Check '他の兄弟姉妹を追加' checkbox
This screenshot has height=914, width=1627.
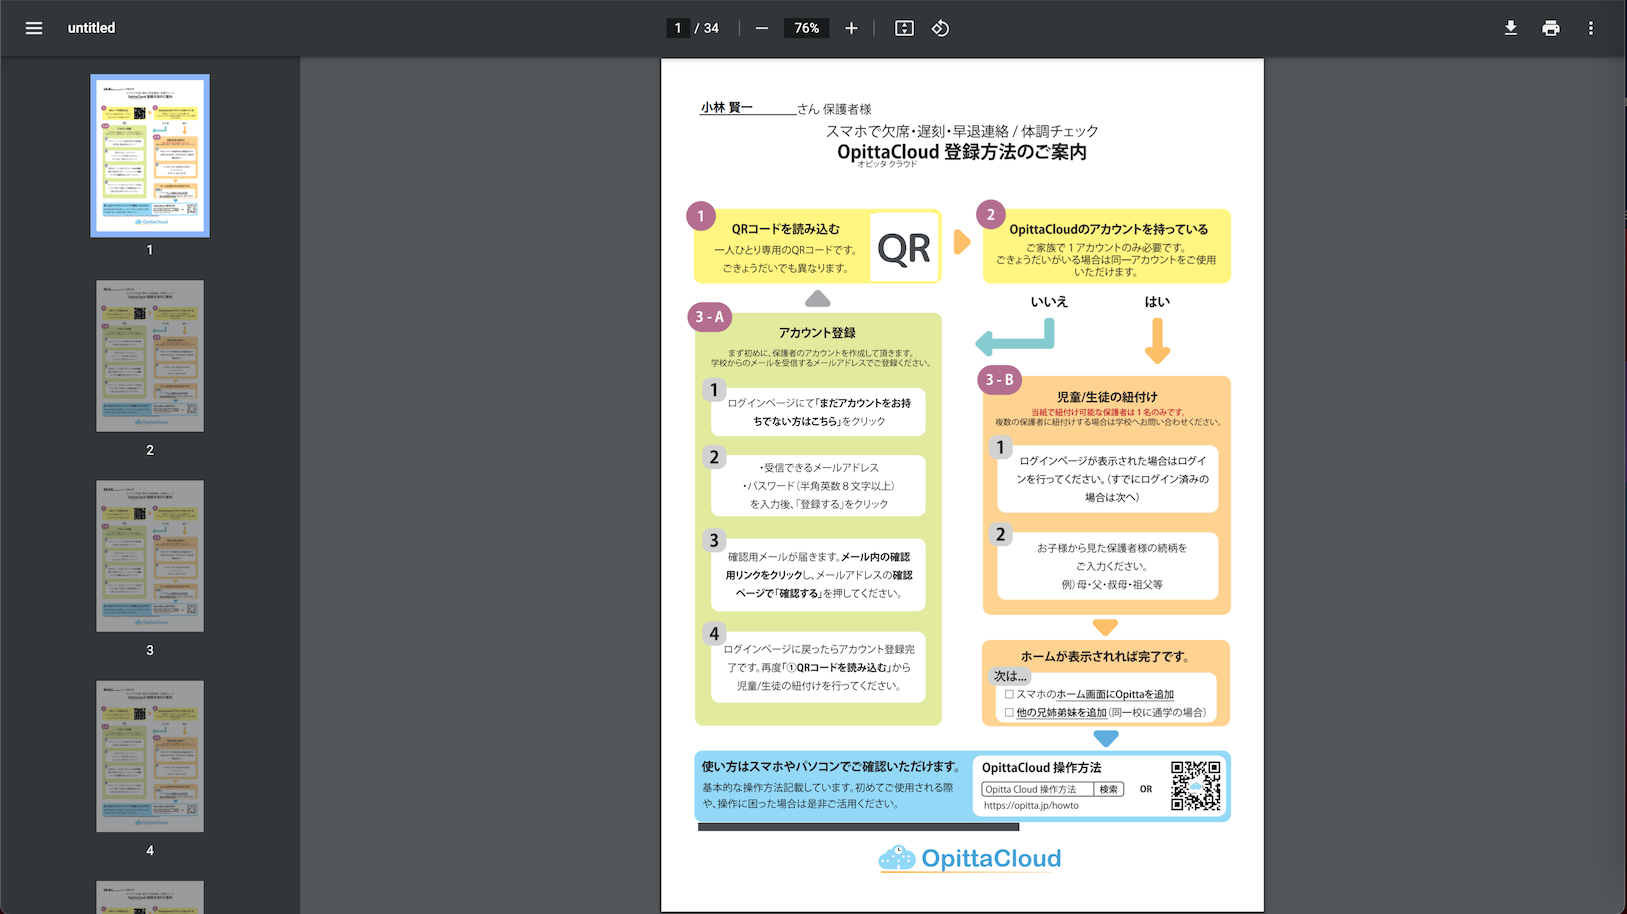(1009, 713)
